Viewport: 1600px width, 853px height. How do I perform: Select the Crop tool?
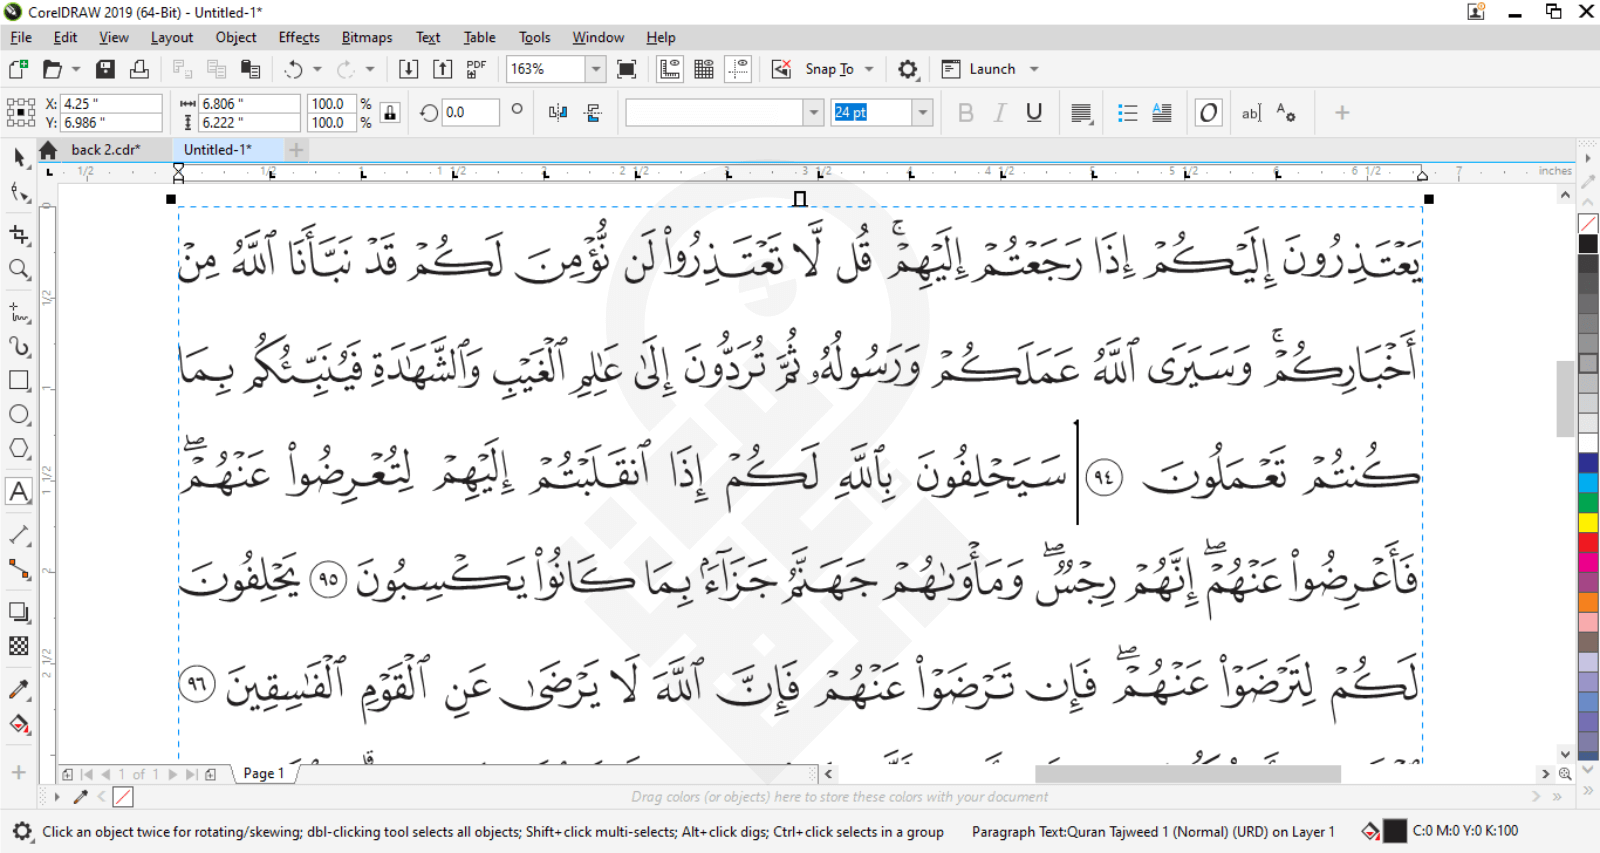[x=19, y=235]
